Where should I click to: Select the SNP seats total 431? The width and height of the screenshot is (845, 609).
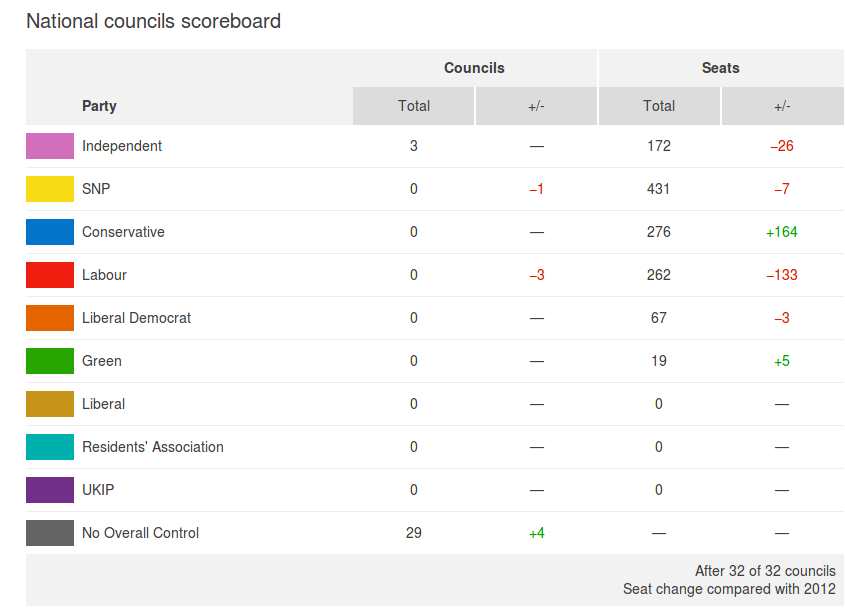point(659,189)
